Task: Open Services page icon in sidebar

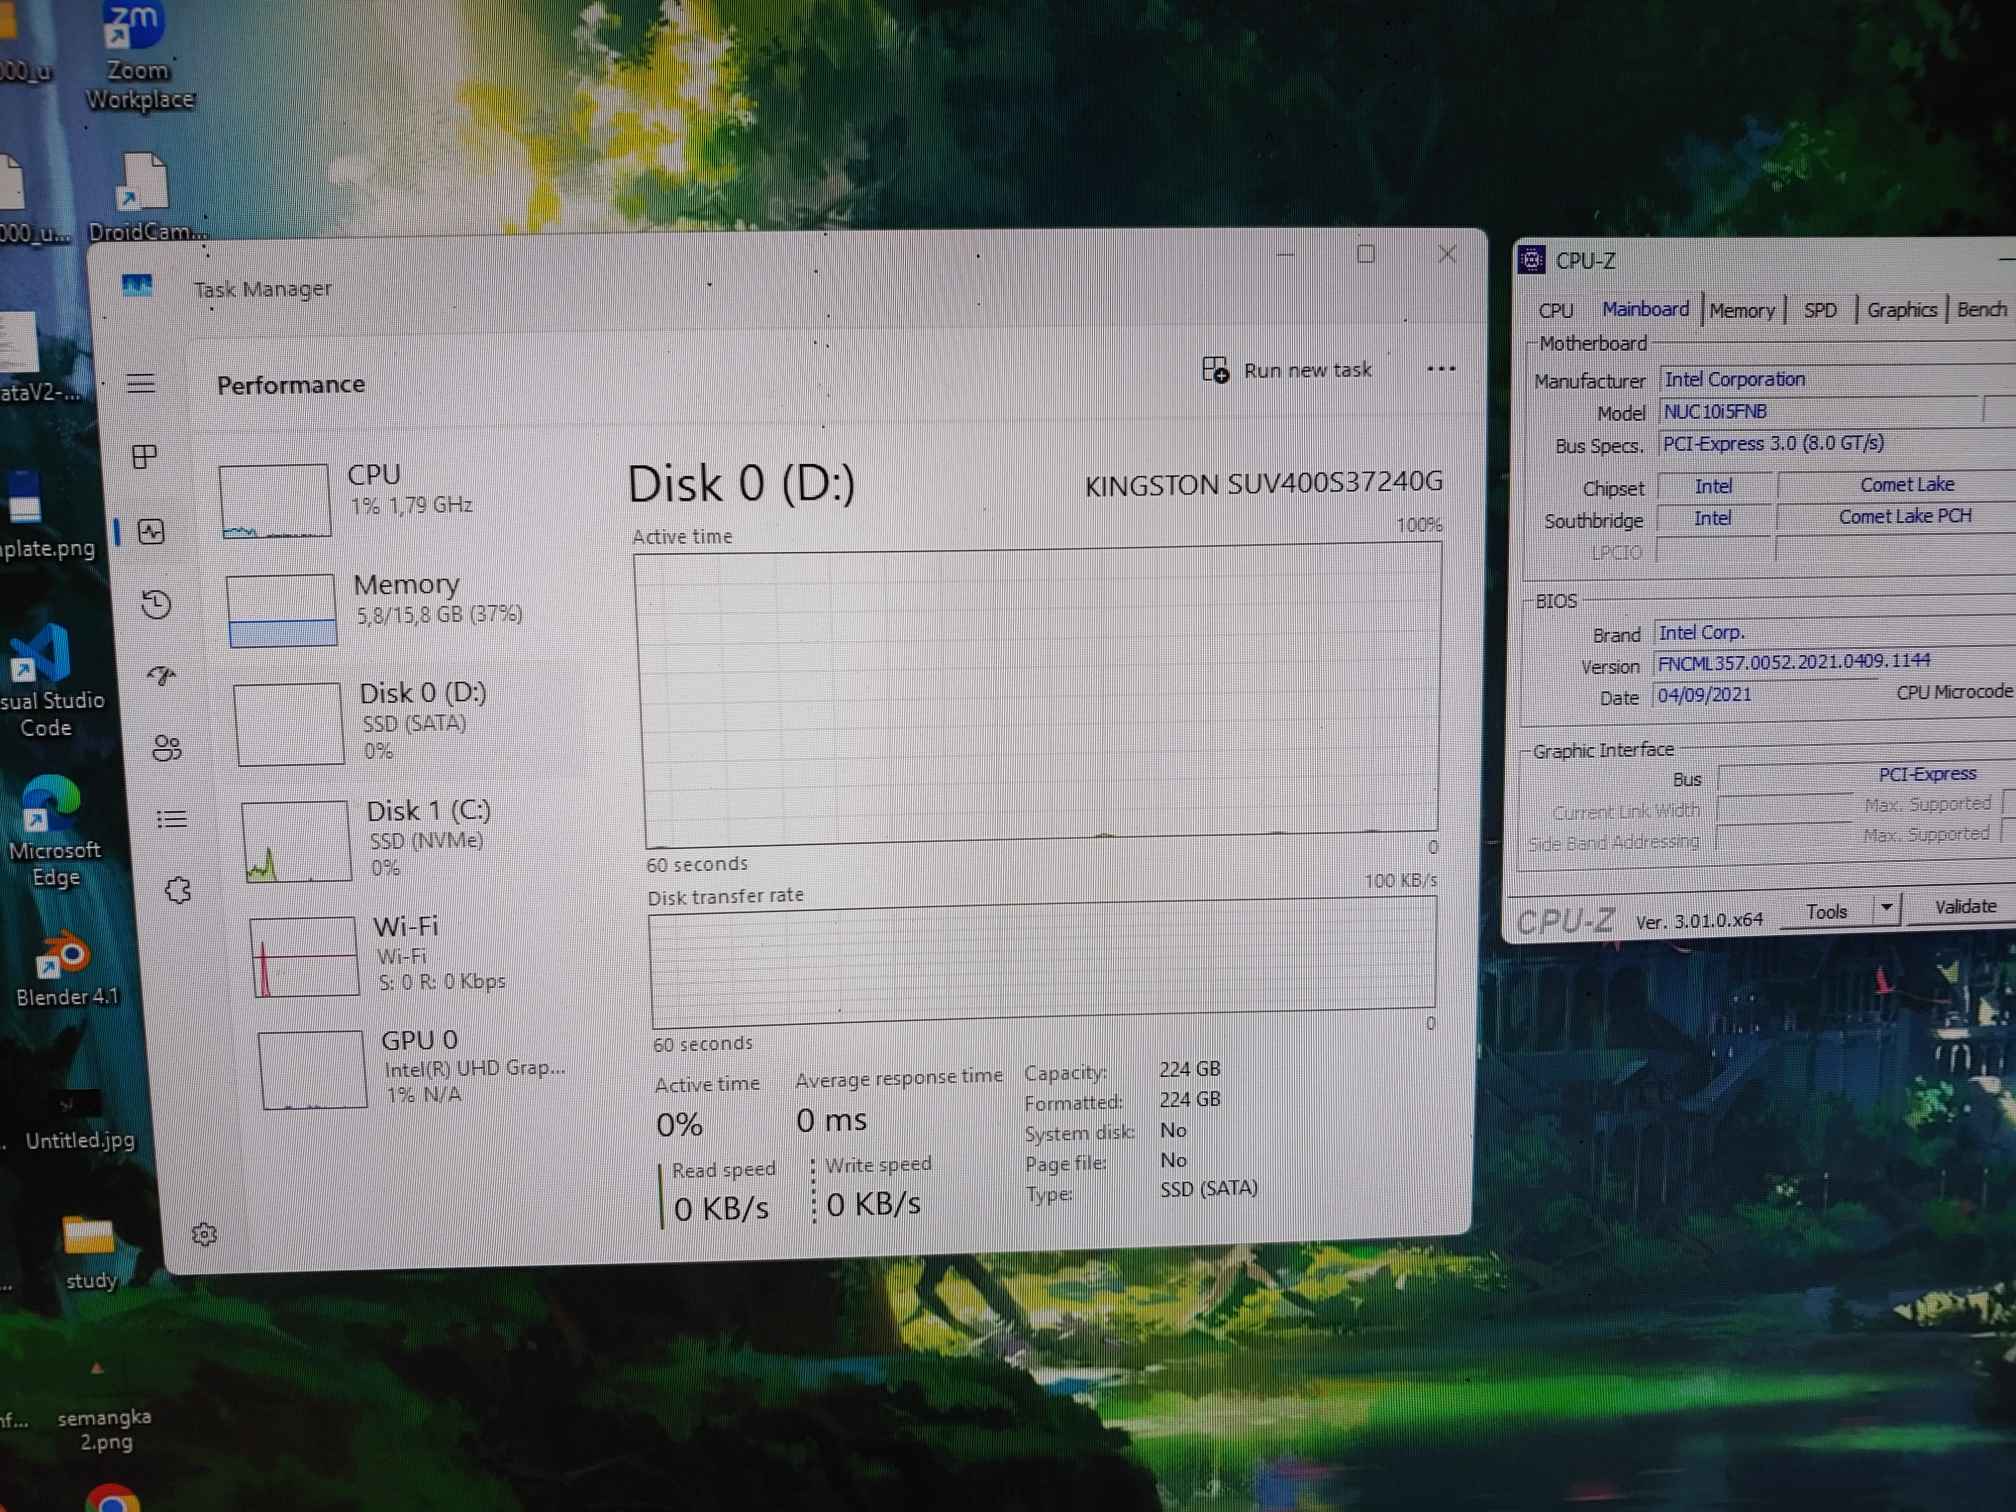Action: pyautogui.click(x=178, y=890)
